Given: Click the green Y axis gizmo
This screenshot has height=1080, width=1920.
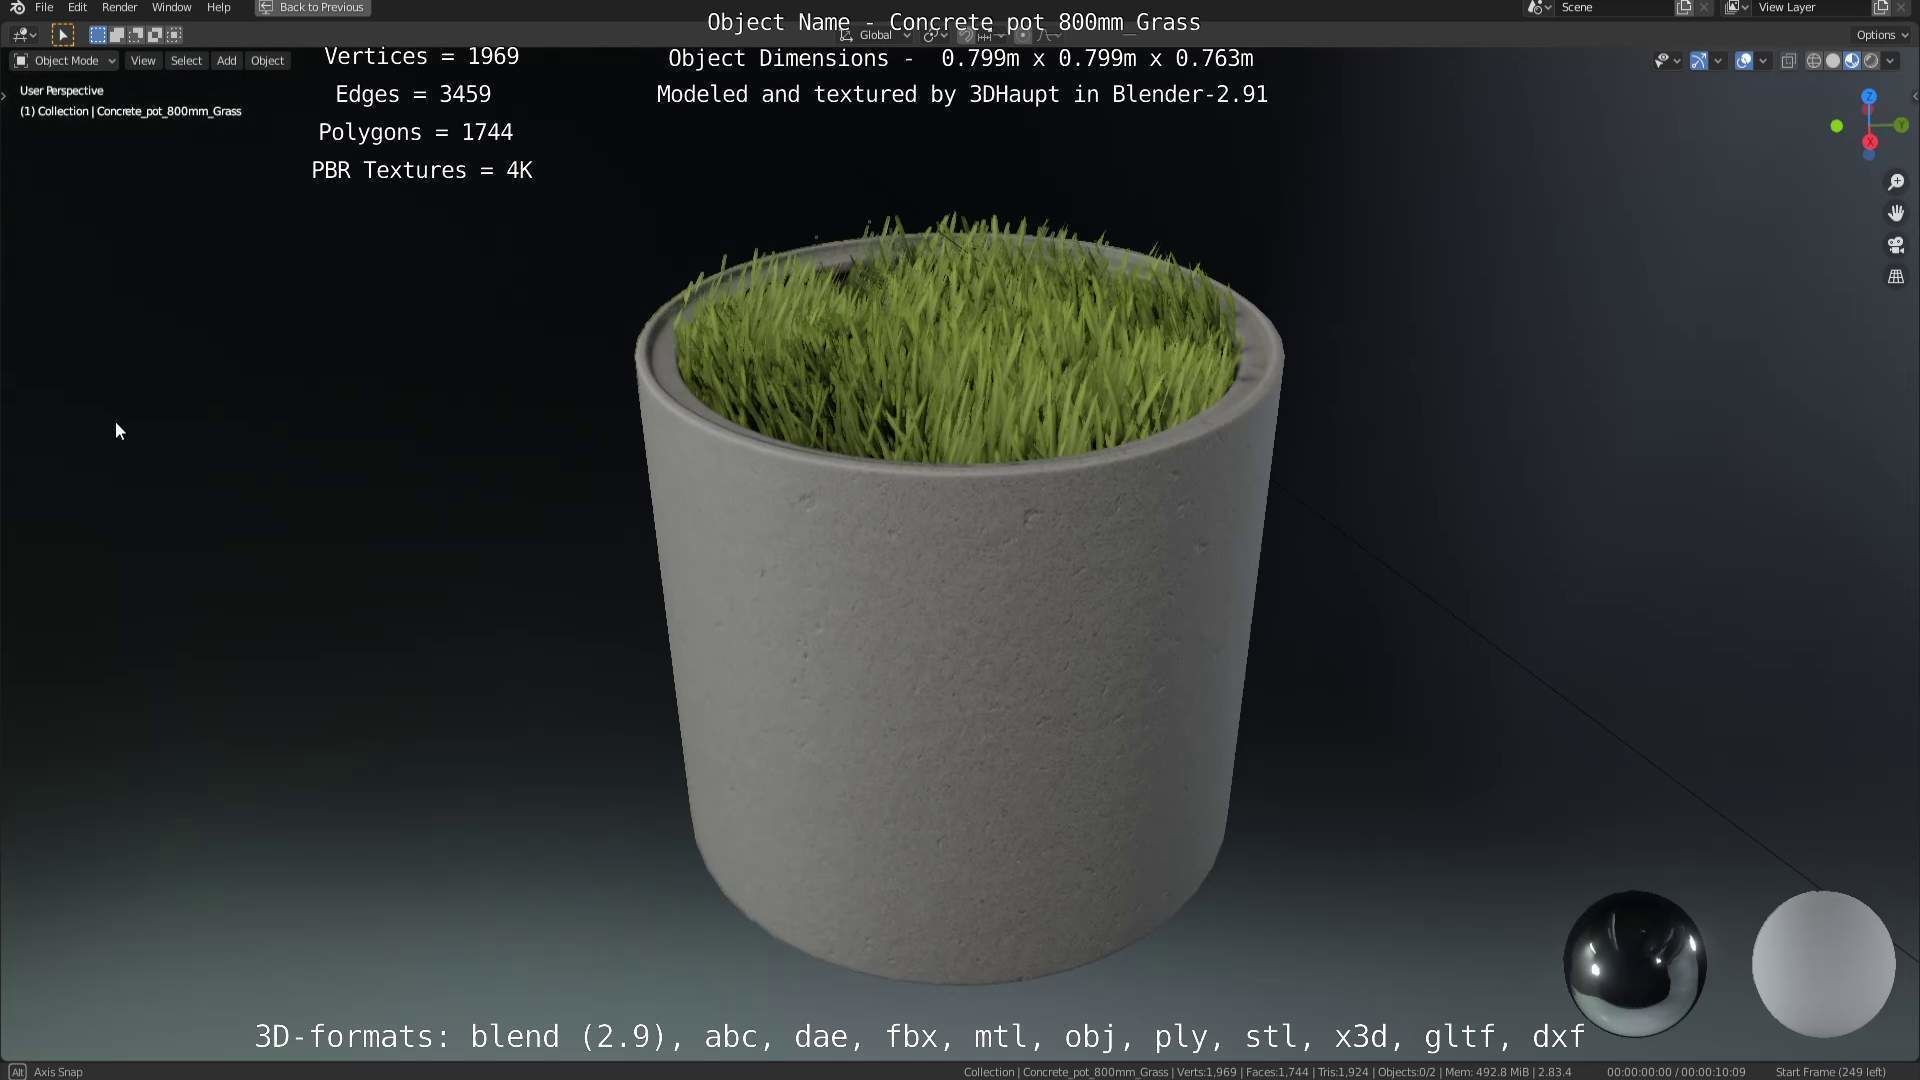Looking at the screenshot, I should 1901,125.
